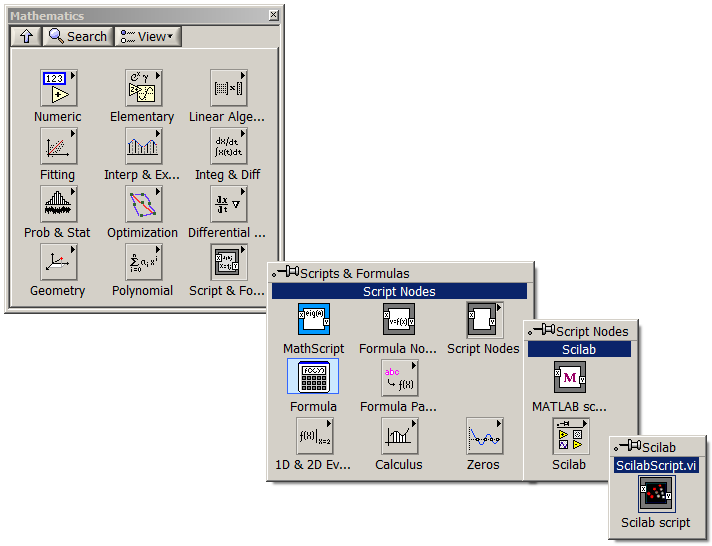
Task: Pin the Scripts & Formulas palette
Action: [x=286, y=273]
